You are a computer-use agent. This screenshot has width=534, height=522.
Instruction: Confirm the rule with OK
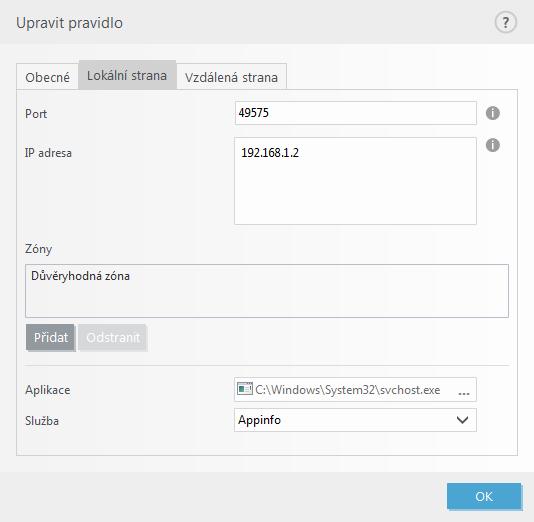tap(484, 496)
